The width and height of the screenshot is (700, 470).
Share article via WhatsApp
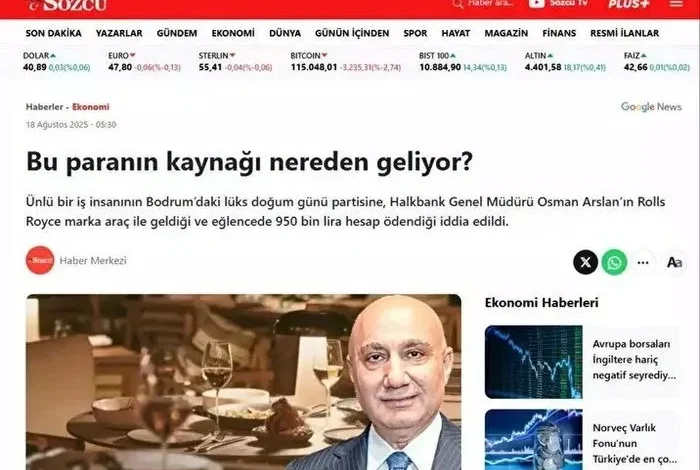coord(614,262)
